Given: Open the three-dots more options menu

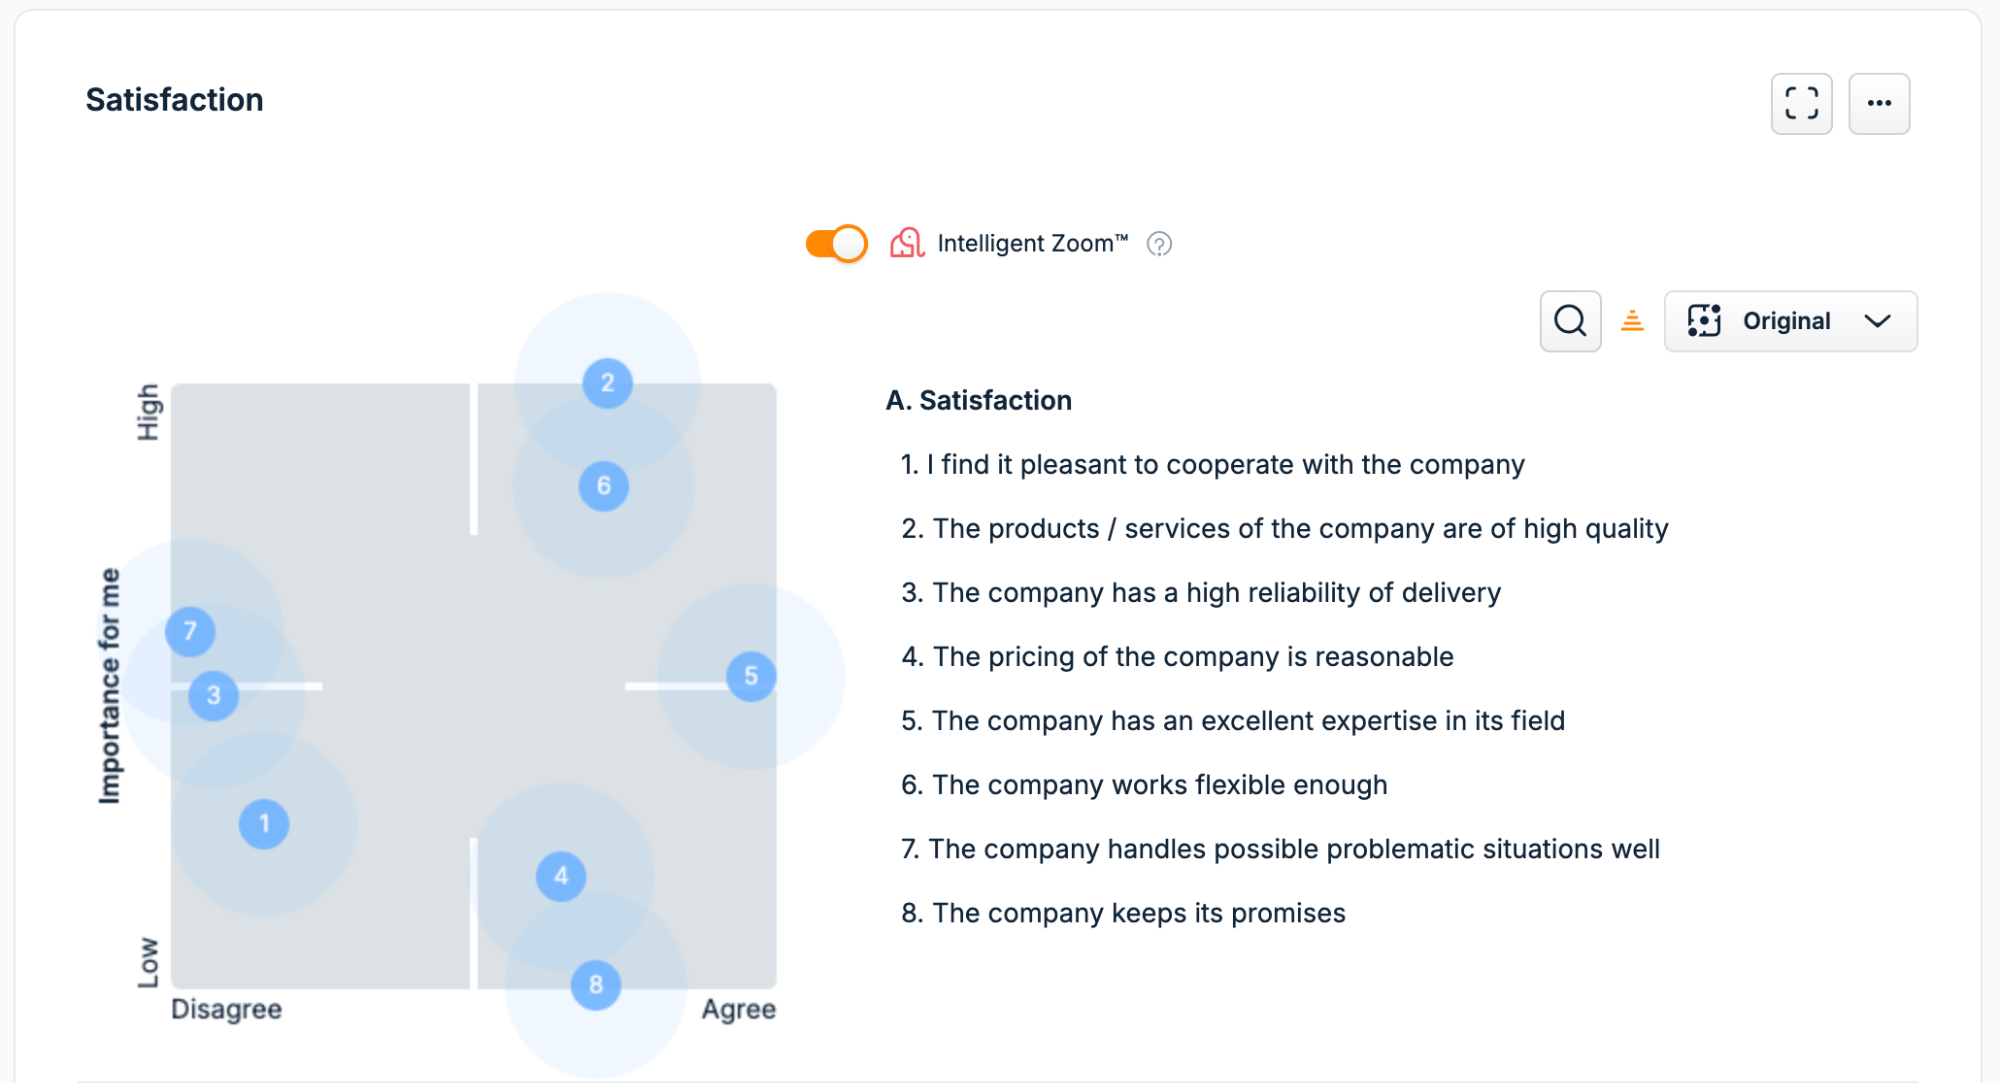Looking at the screenshot, I should (1879, 103).
